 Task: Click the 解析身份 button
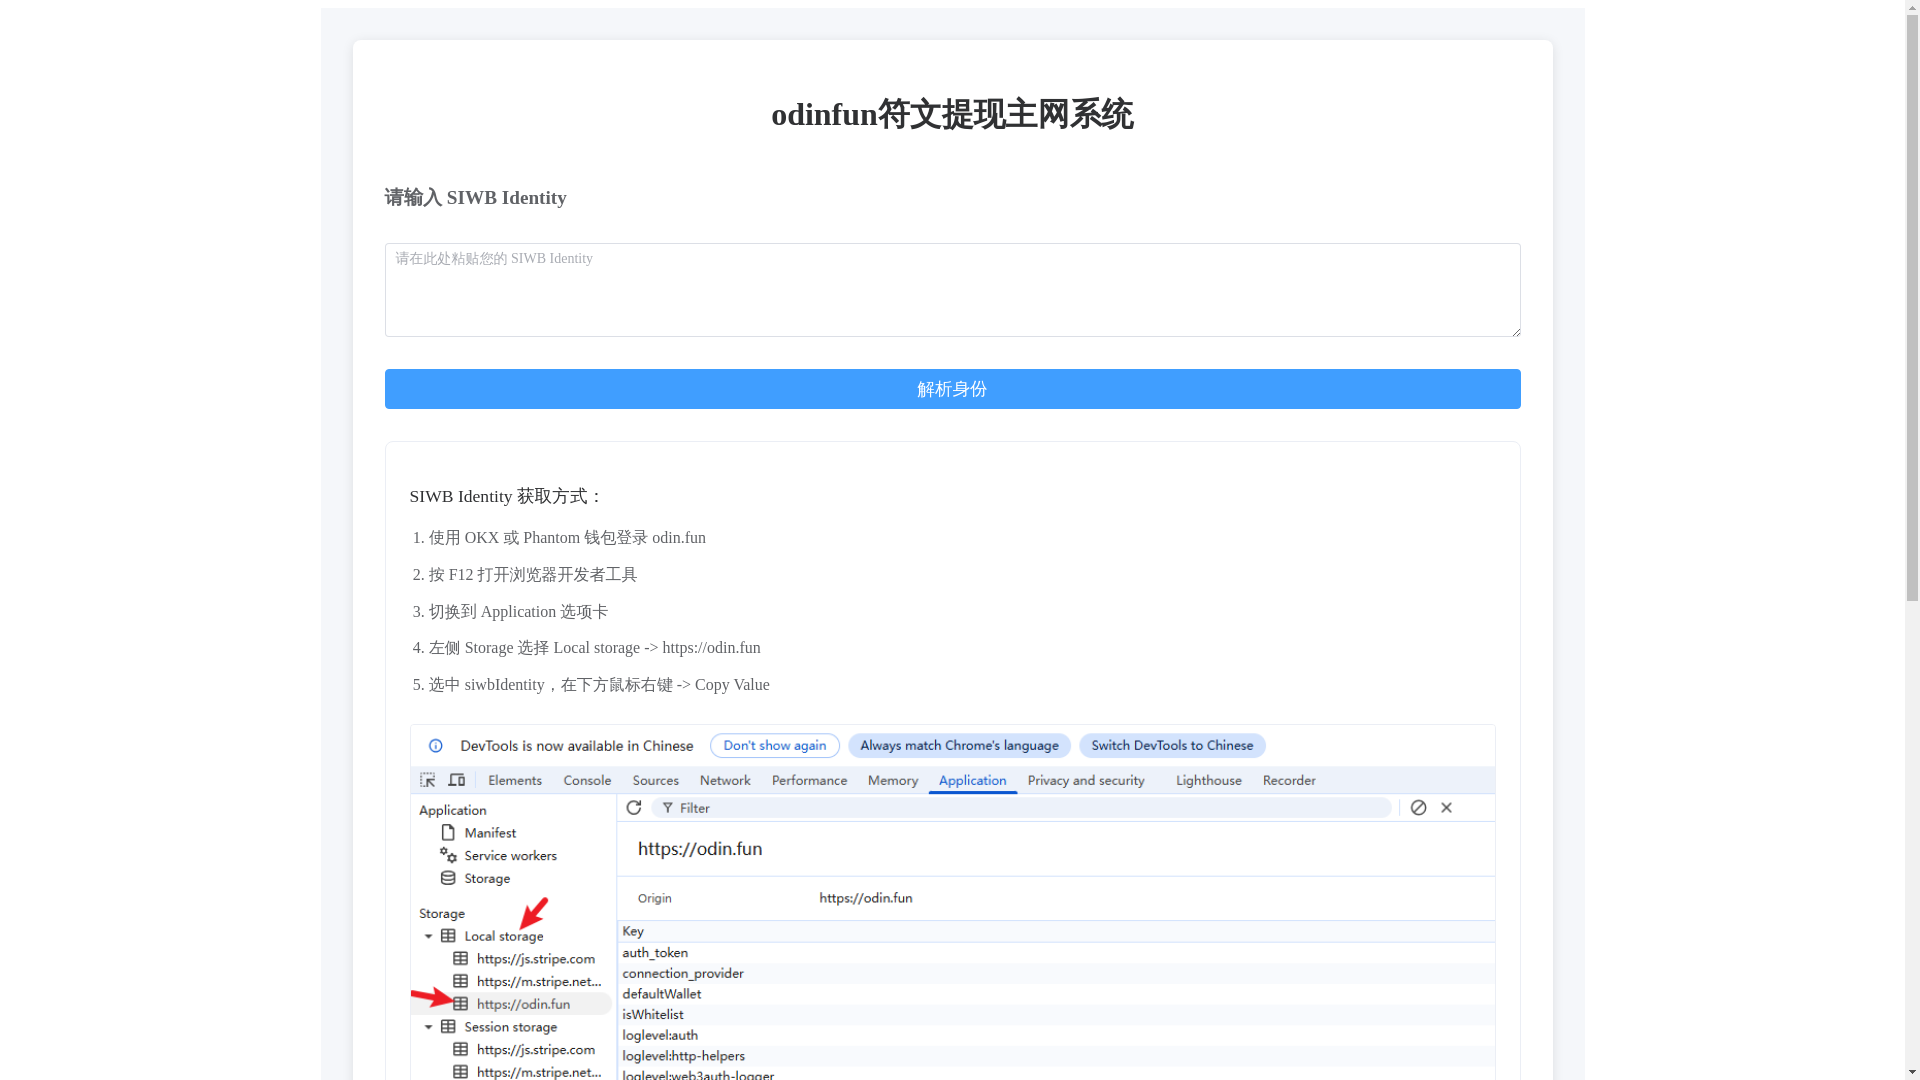(x=952, y=389)
